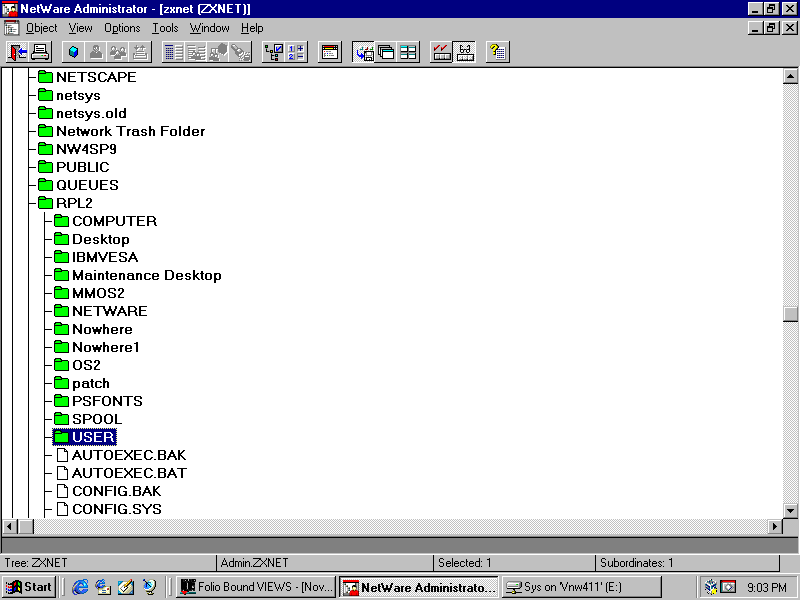Click the vertical scrollbar down arrow
This screenshot has width=800, height=600.
(x=790, y=510)
